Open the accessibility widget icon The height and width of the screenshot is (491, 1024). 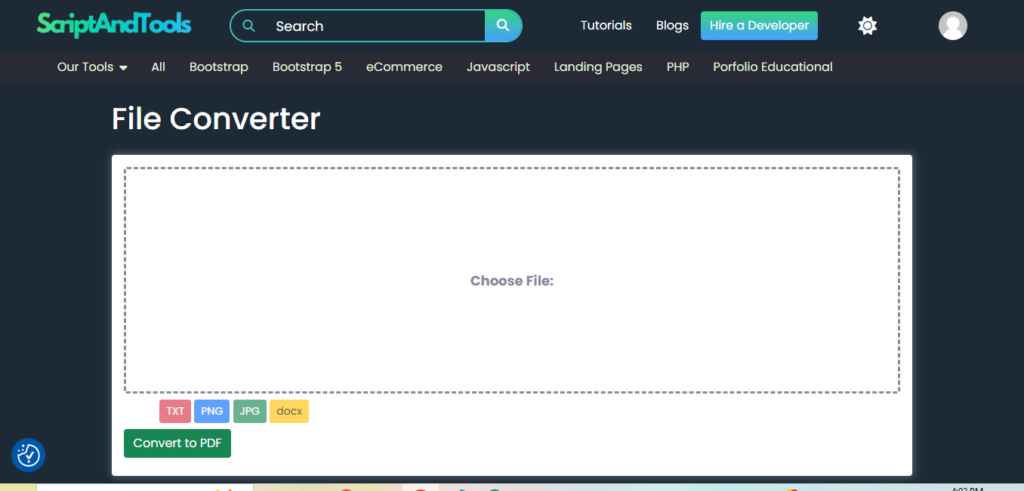[x=28, y=455]
